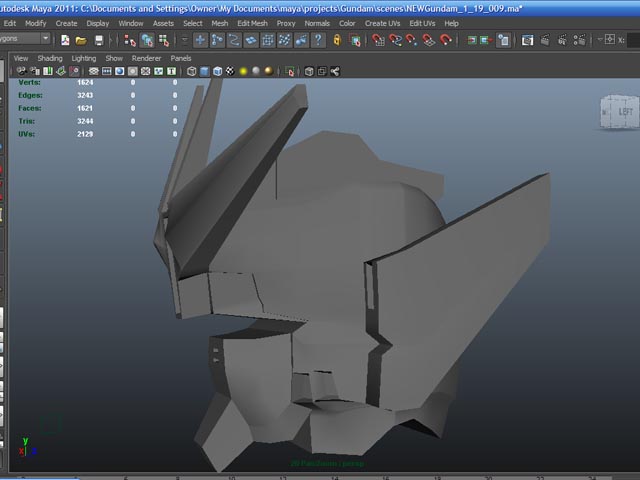Toggle the deformations selection mask icon
Viewport: 640px width, 480px height.
(x=267, y=40)
